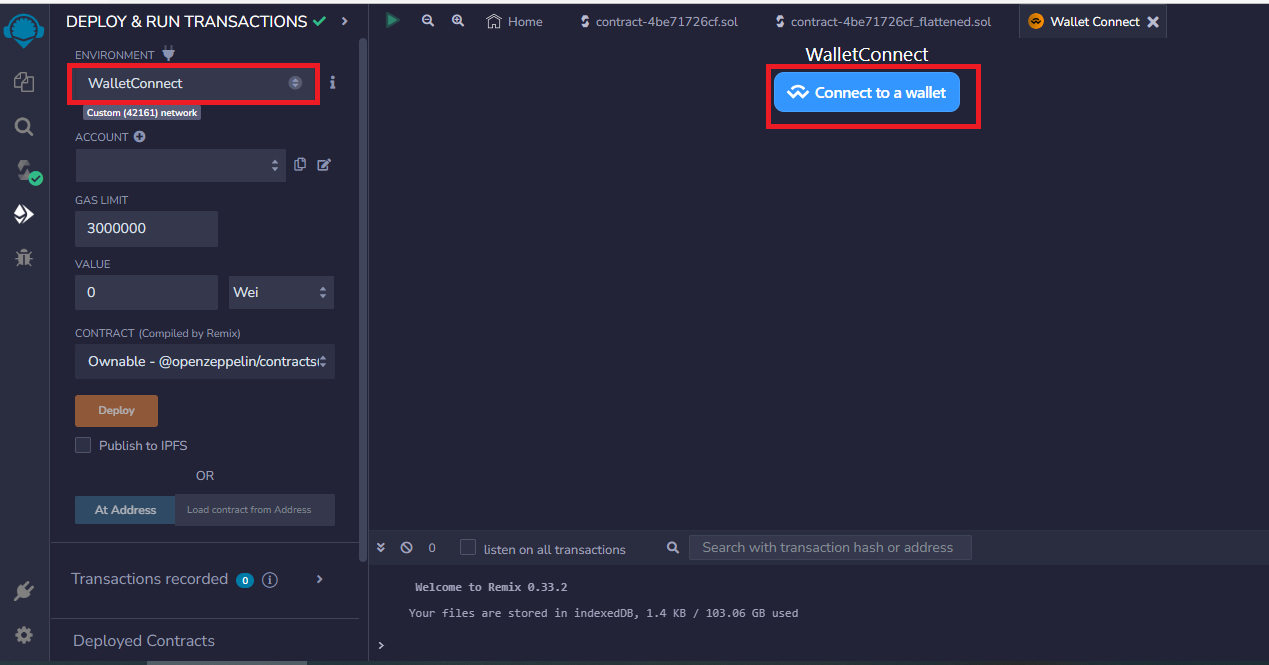Open the Plugin manager plug icon
This screenshot has height=665, width=1269.
[x=24, y=591]
